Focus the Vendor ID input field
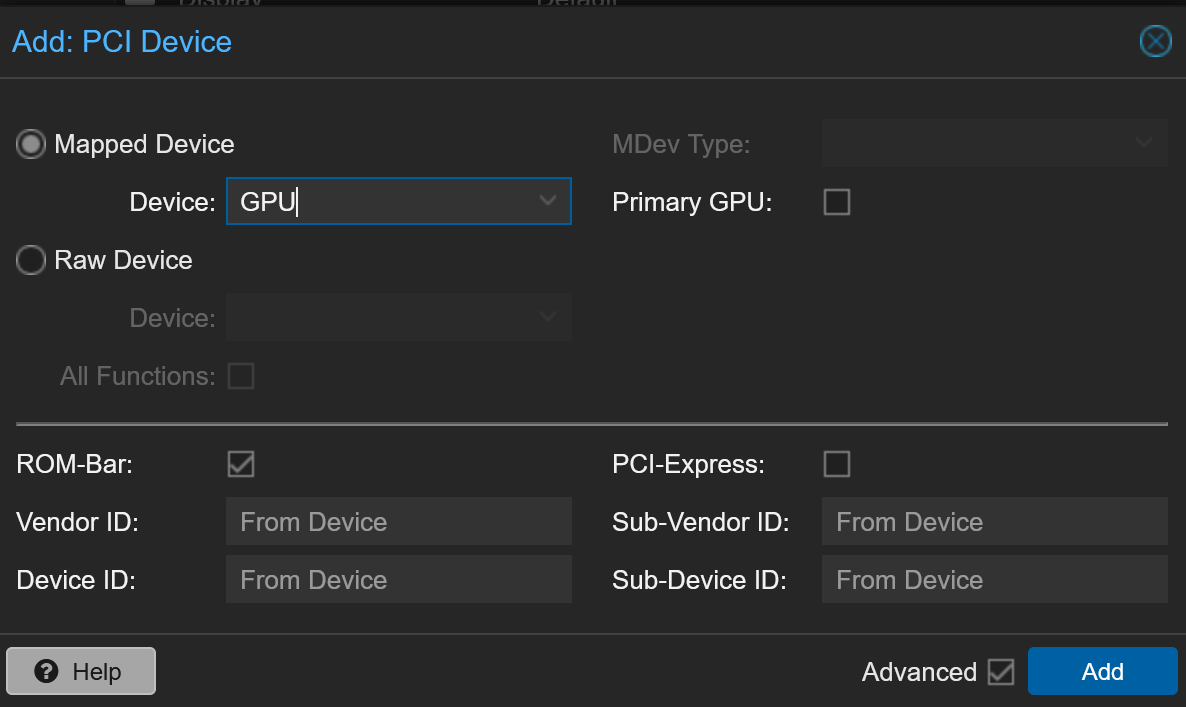 point(398,522)
